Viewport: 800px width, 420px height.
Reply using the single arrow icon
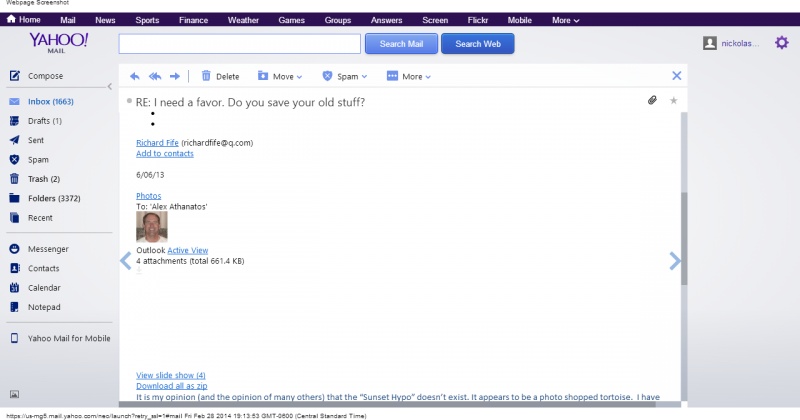coord(134,76)
